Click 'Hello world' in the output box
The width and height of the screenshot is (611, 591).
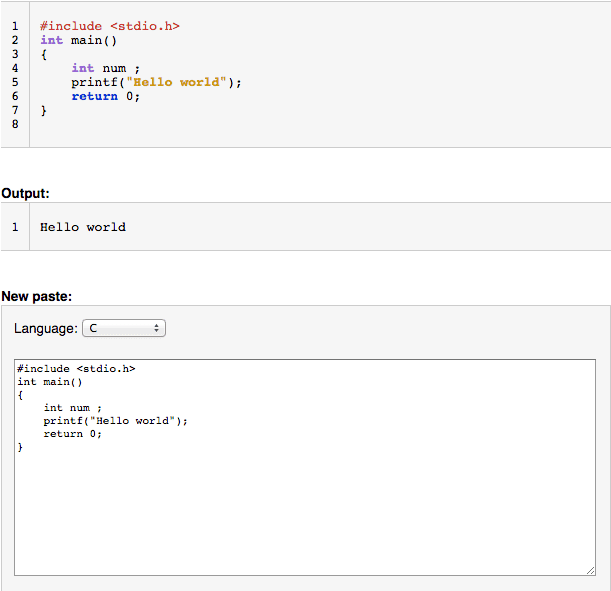(x=83, y=227)
